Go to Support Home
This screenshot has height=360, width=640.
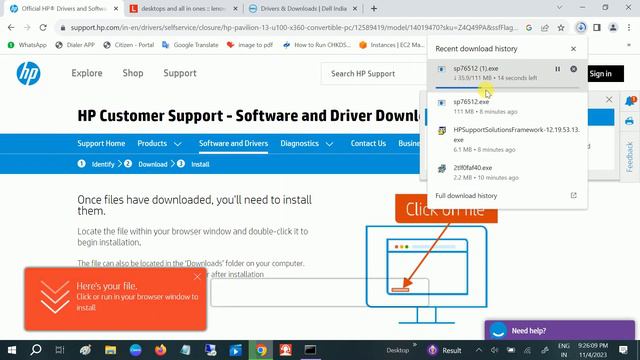coord(101,143)
